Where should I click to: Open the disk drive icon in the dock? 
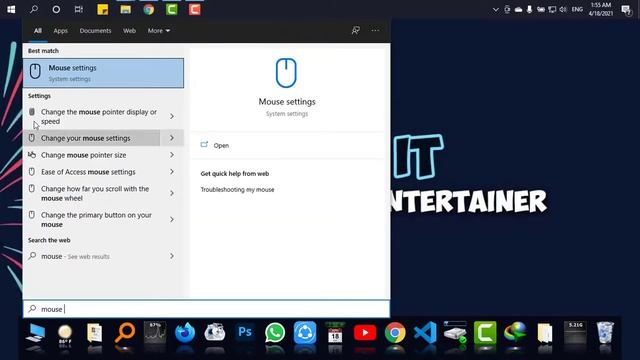pos(455,333)
